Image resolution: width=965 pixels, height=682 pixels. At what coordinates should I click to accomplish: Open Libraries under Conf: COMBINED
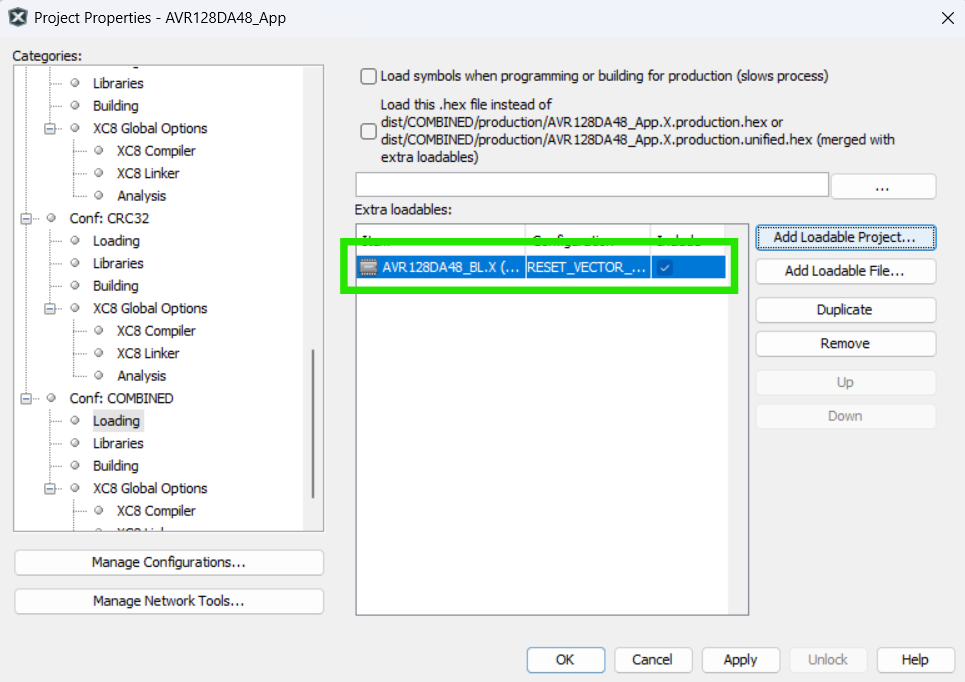[118, 443]
